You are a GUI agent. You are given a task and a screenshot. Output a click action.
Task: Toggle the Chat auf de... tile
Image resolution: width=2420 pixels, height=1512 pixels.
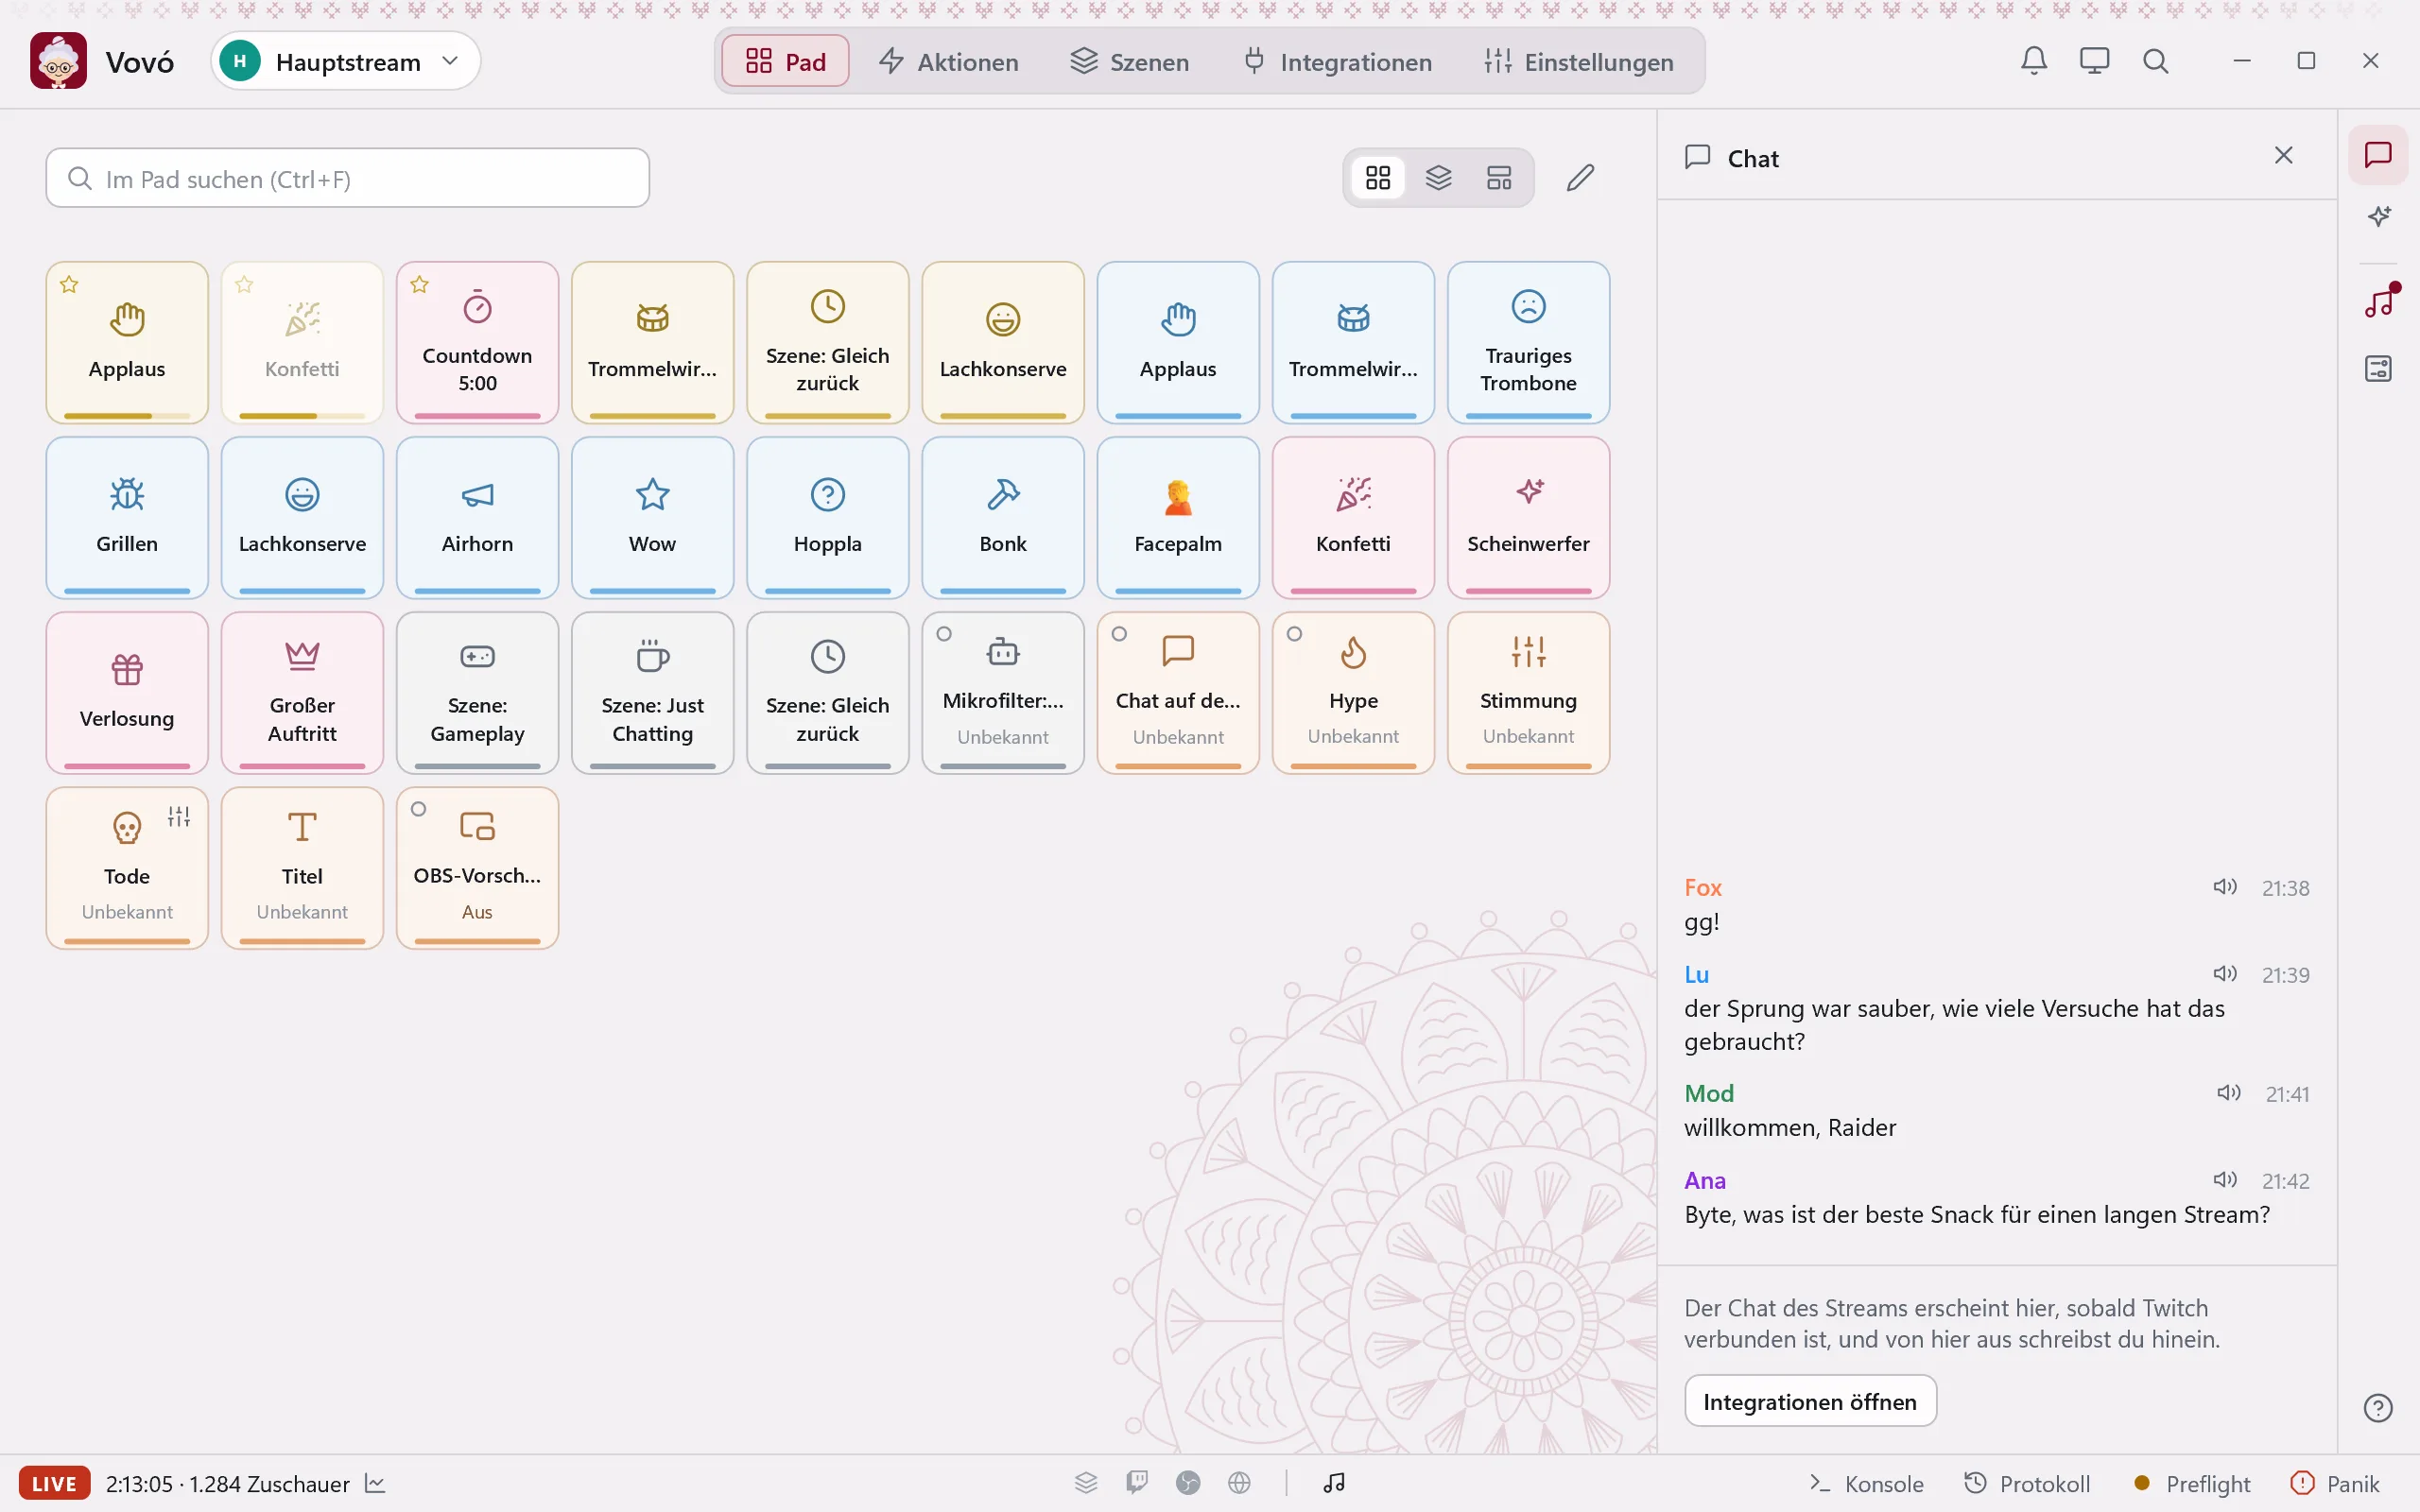click(1178, 693)
